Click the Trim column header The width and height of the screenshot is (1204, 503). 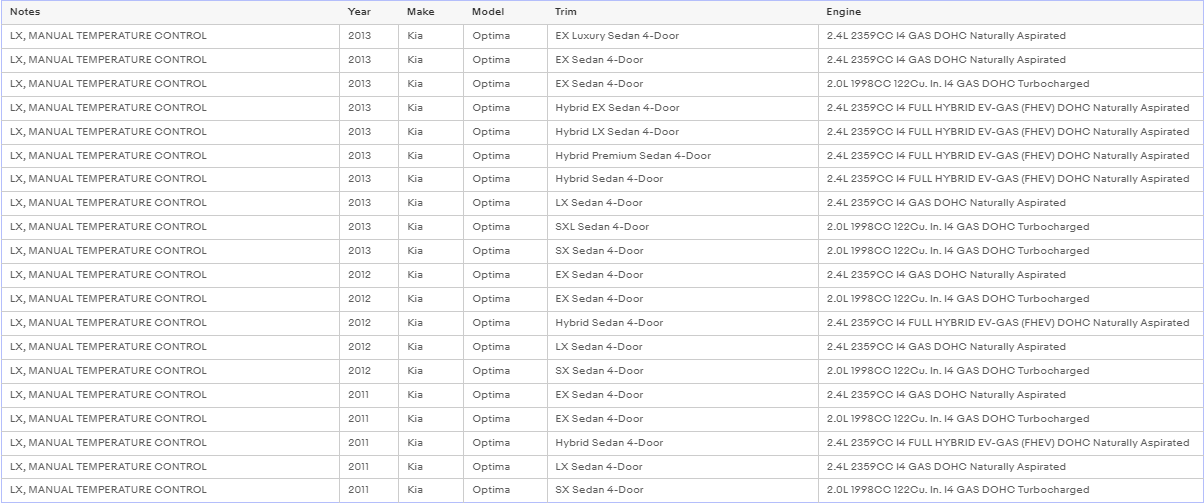[x=682, y=12]
